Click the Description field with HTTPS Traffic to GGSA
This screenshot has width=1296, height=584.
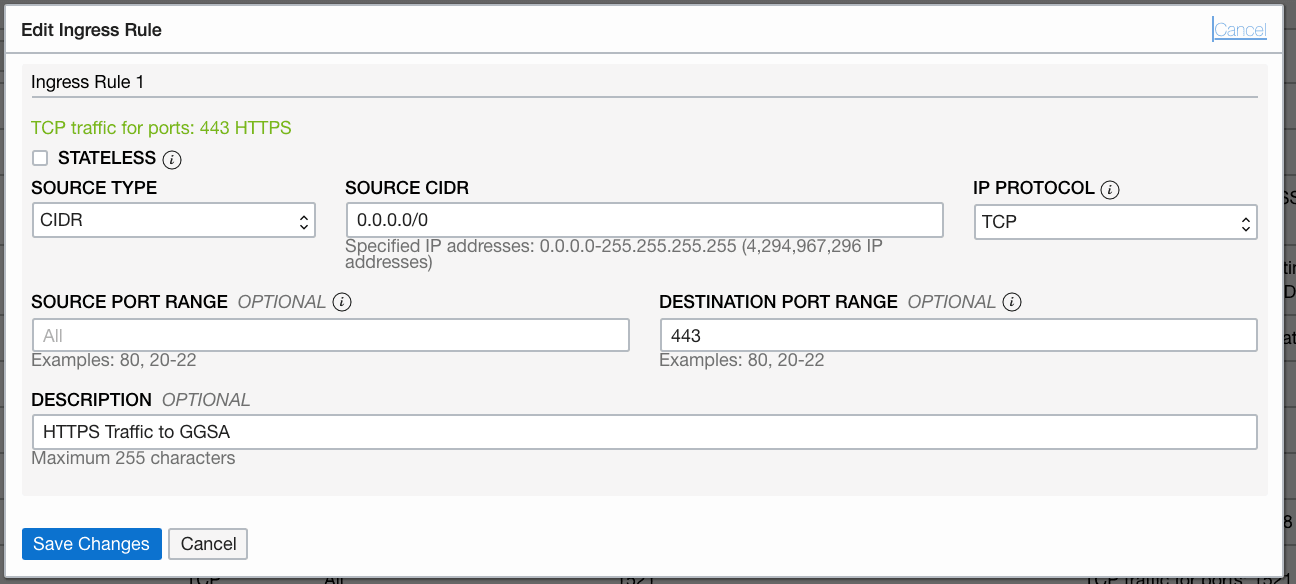[x=644, y=431]
